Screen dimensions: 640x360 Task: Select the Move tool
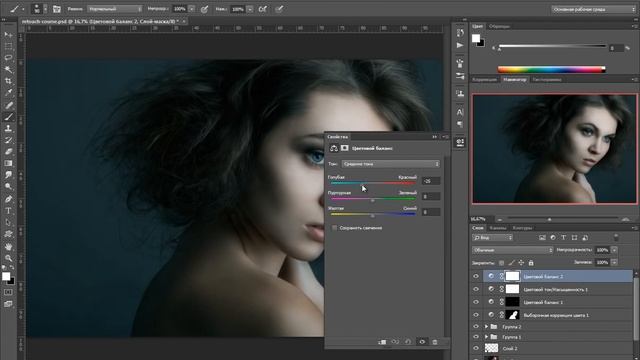coord(8,35)
